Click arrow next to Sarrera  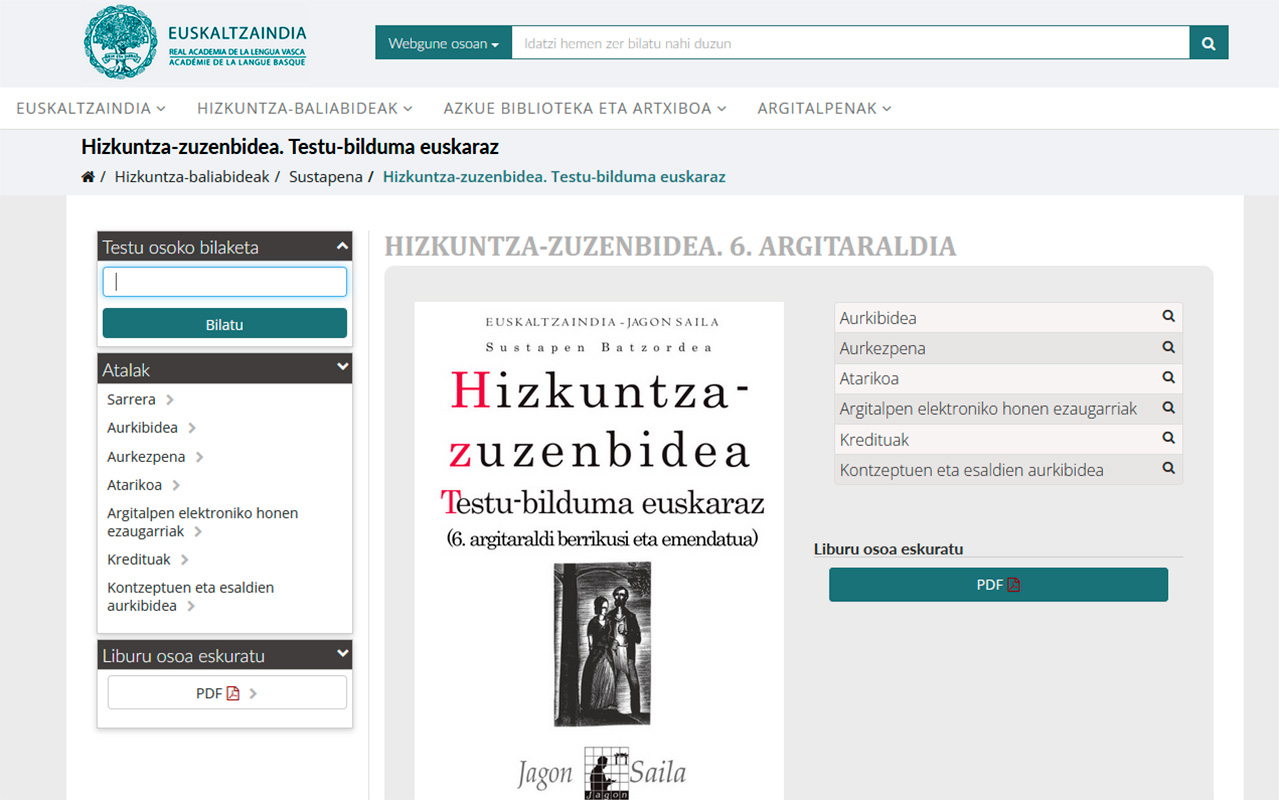170,400
